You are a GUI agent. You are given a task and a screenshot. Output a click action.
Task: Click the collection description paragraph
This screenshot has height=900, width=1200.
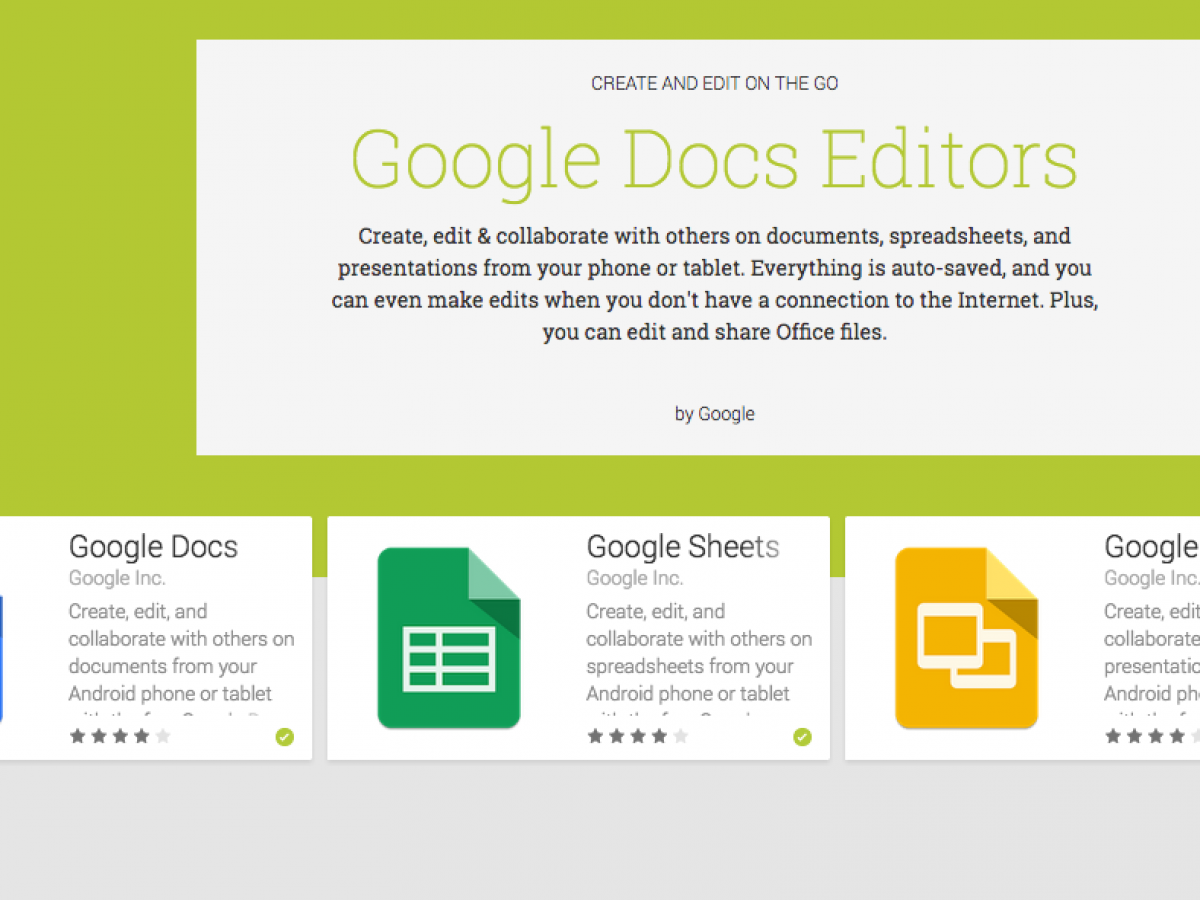[x=715, y=284]
